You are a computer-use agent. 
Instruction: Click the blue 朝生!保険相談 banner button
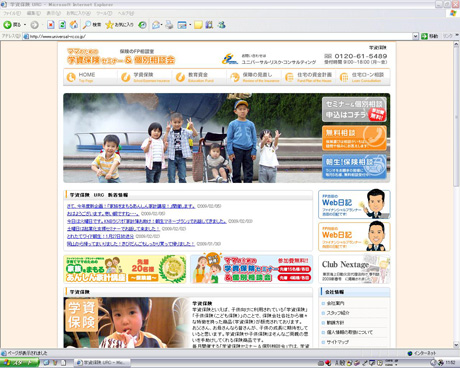tap(354, 166)
